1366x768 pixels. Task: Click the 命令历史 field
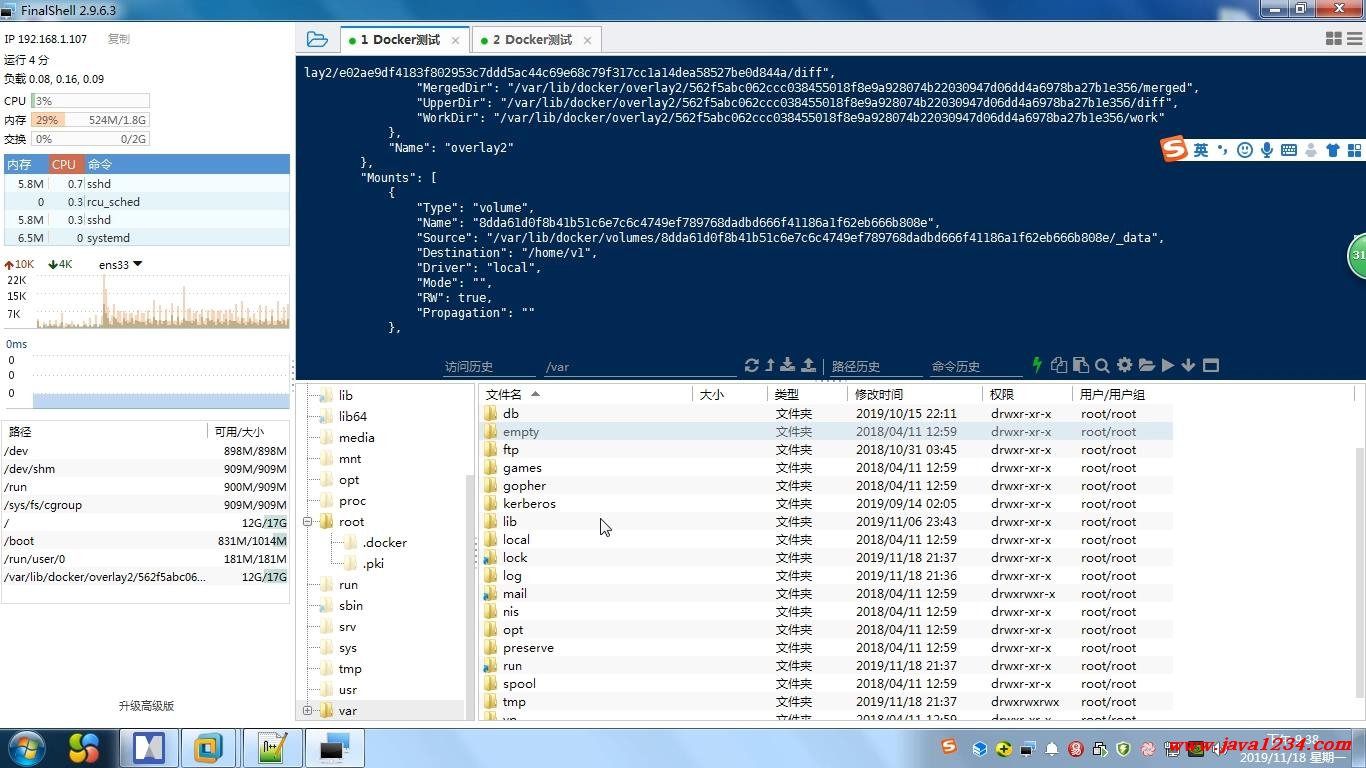975,367
